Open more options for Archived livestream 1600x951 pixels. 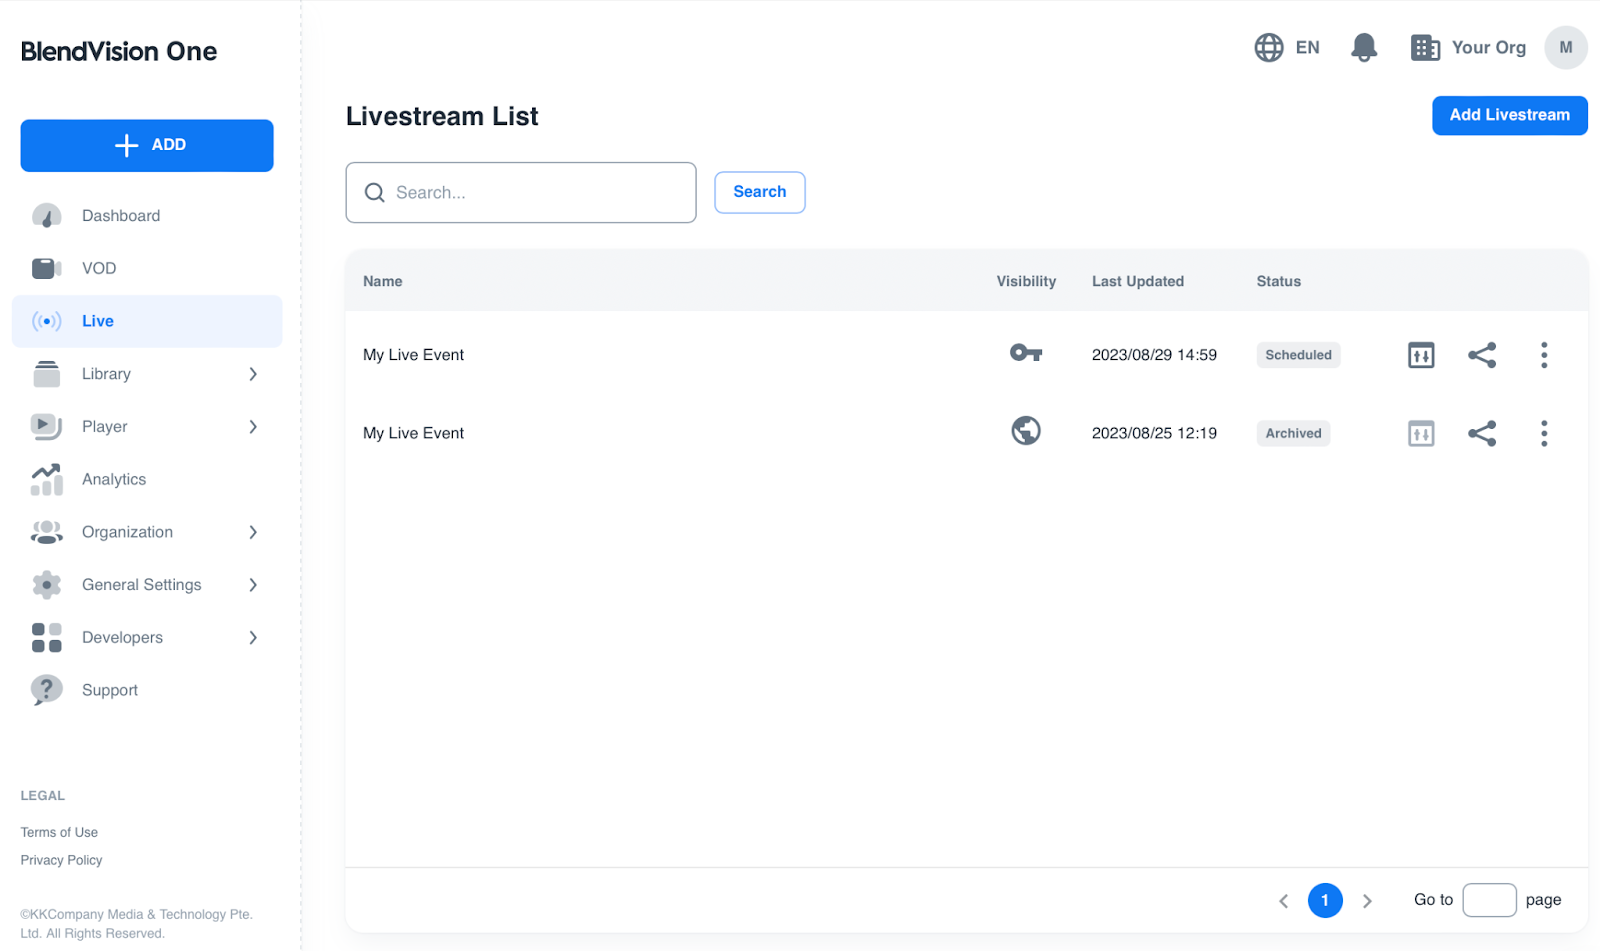1544,433
